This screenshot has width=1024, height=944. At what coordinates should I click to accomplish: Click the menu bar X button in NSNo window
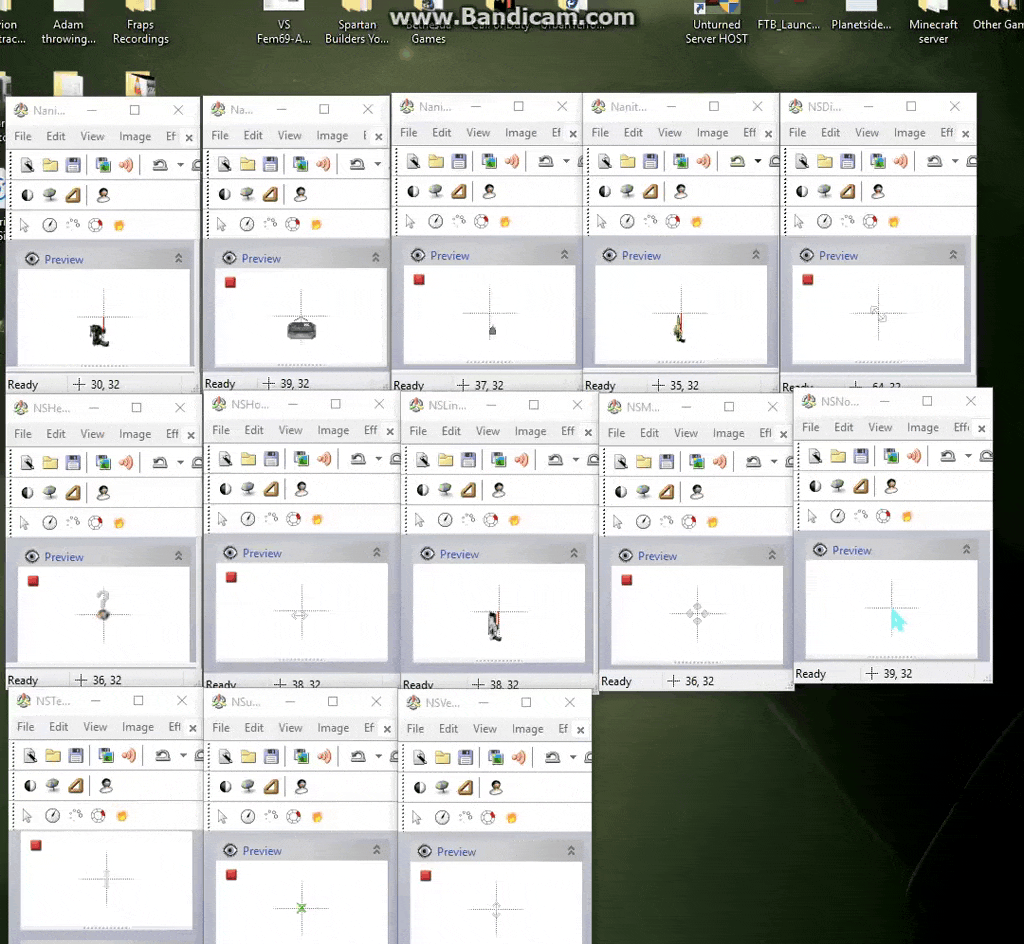(x=981, y=428)
